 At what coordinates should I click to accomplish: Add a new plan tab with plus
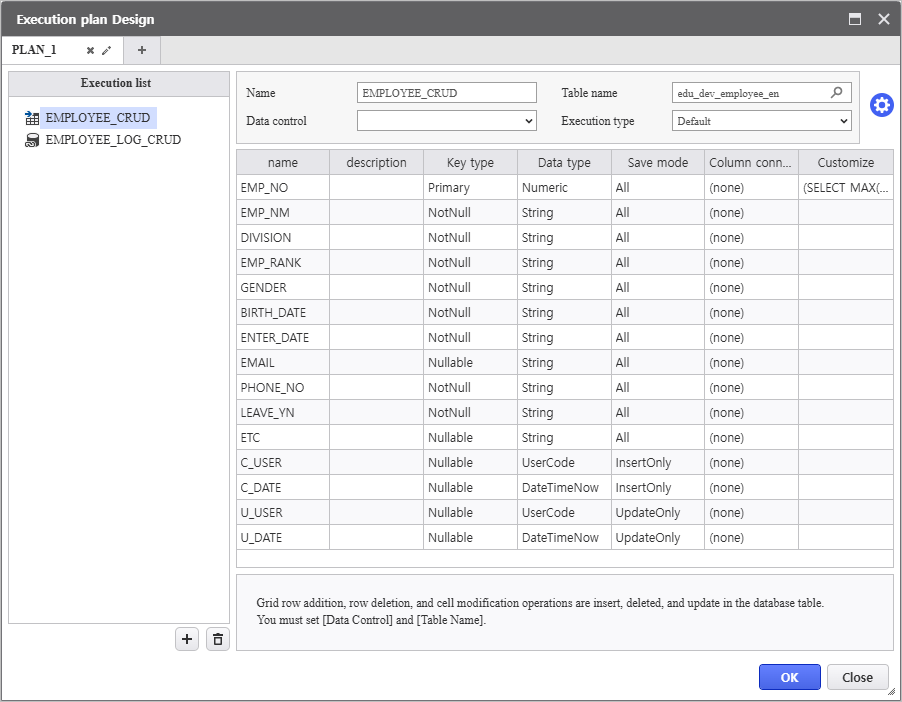point(141,50)
